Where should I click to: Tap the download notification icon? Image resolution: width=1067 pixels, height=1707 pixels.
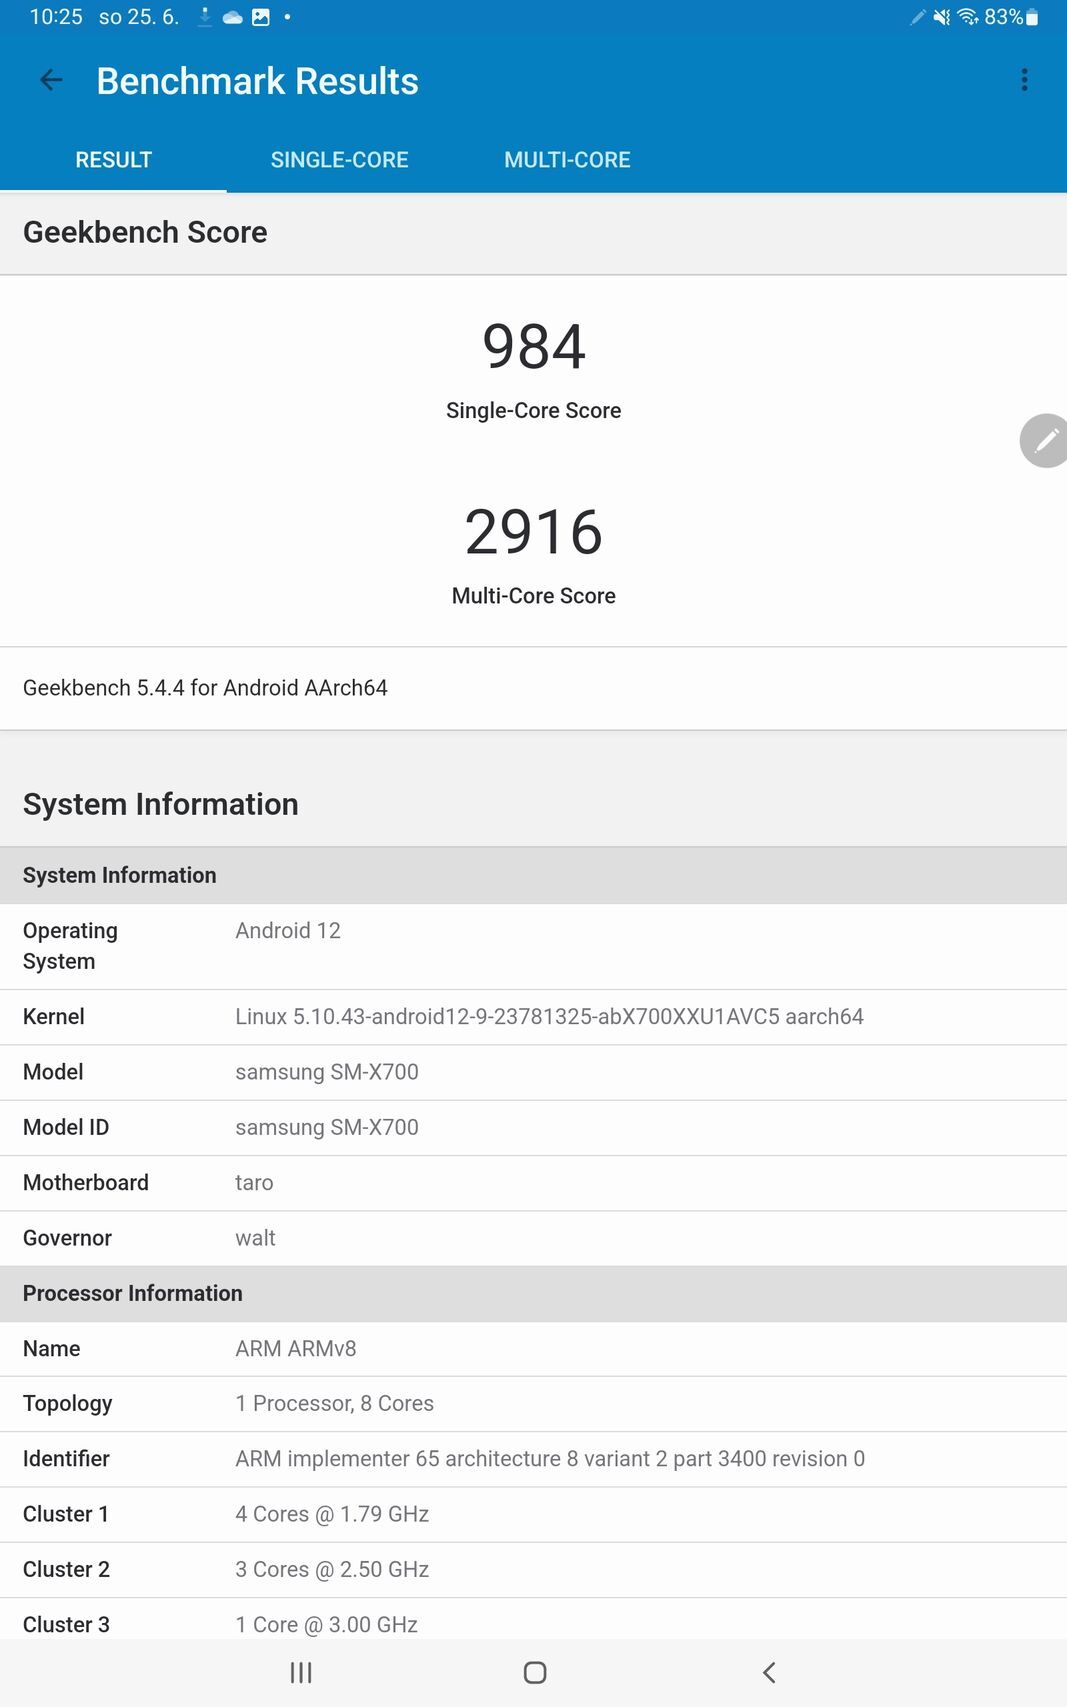point(205,17)
